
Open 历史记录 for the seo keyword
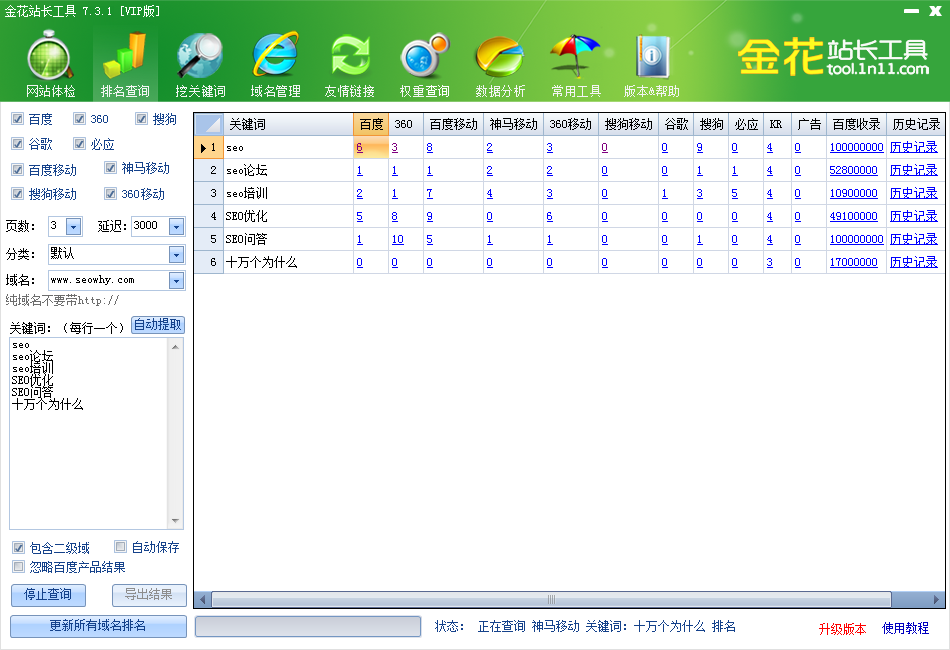(x=914, y=147)
